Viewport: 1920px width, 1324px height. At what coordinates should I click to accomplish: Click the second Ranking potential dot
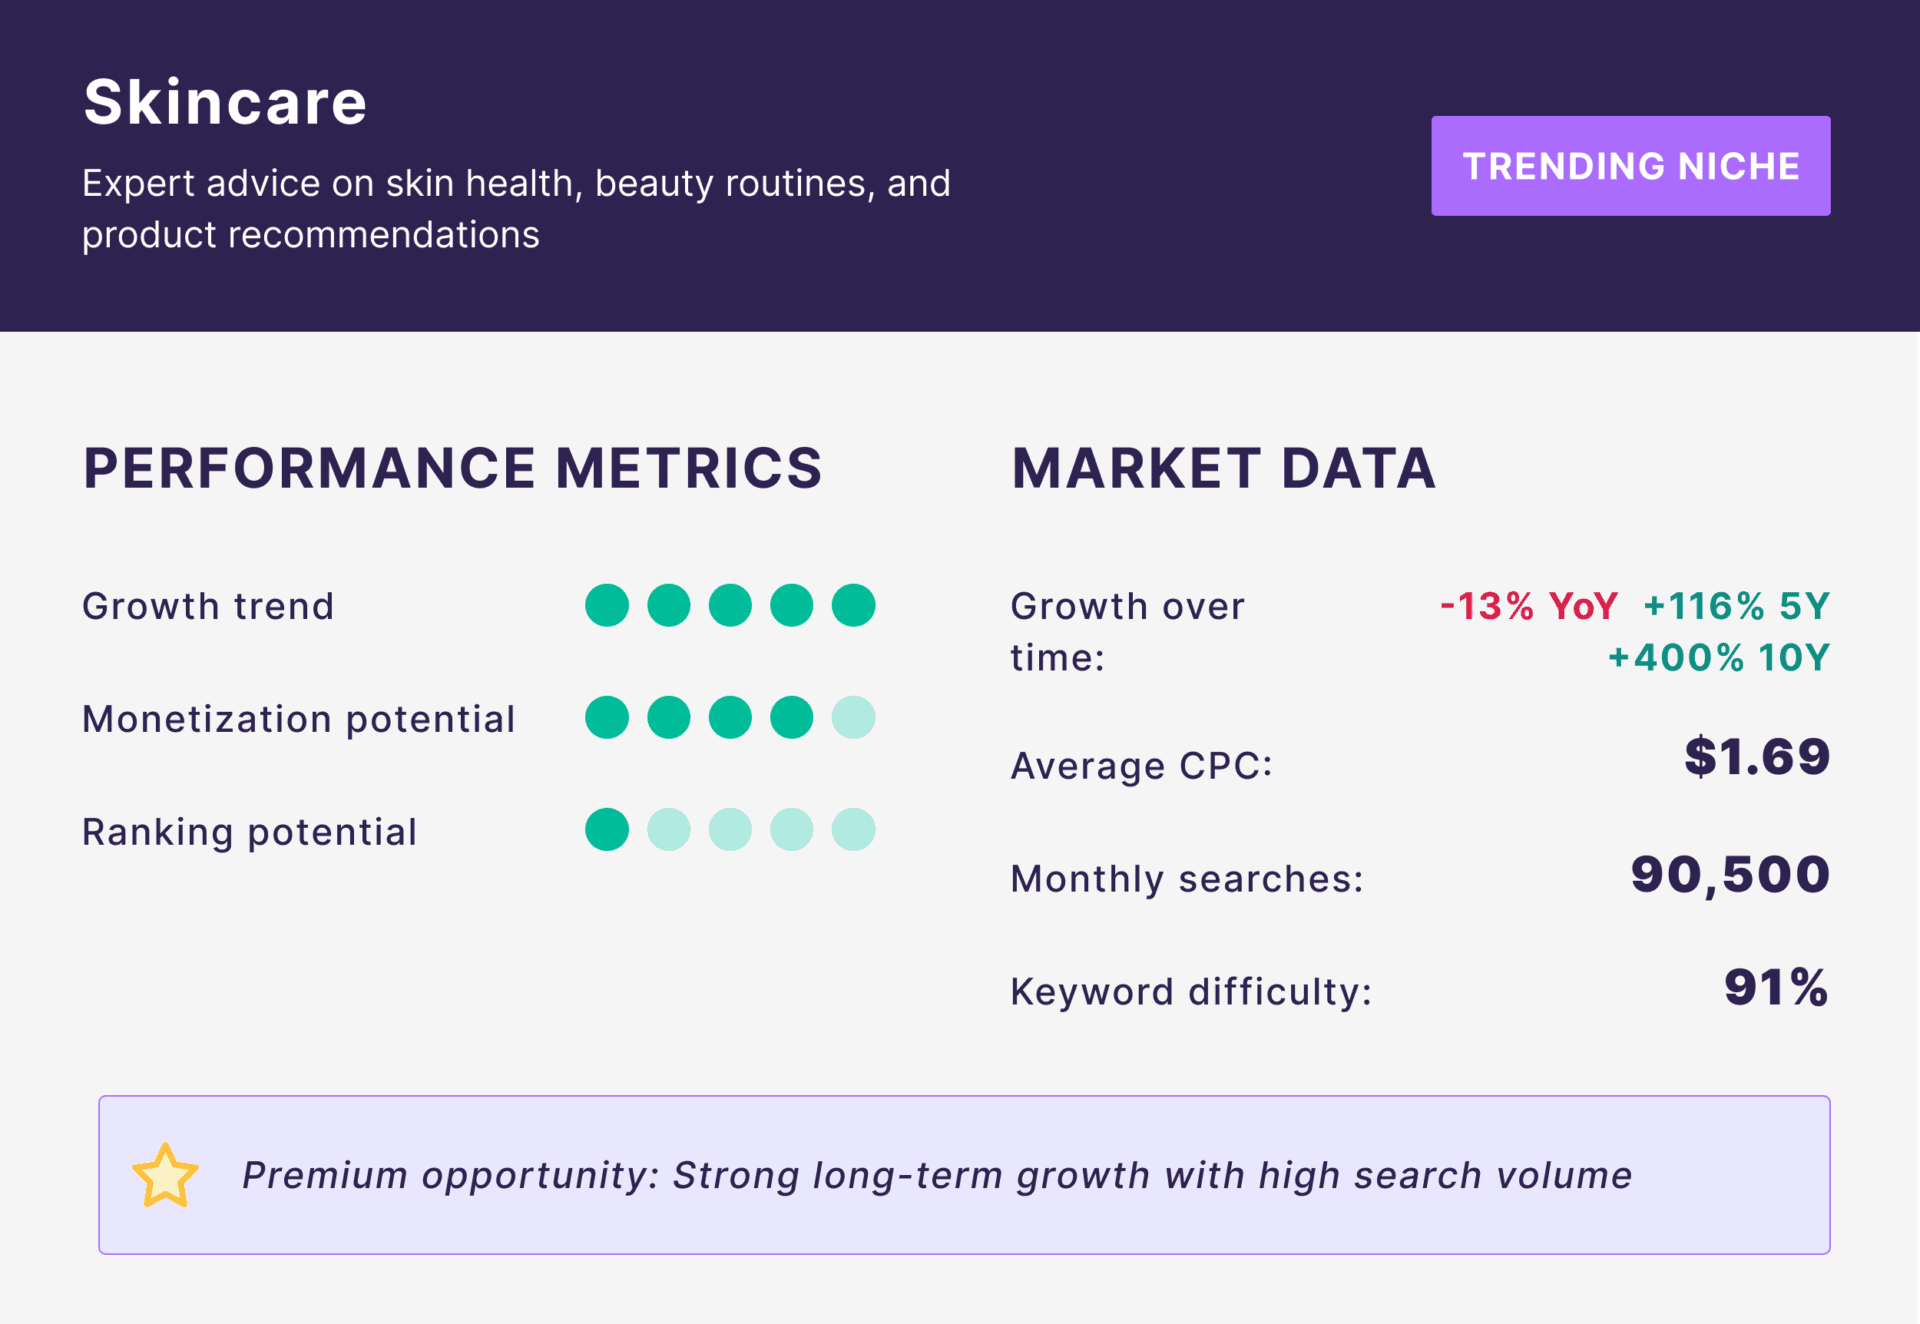[x=669, y=830]
